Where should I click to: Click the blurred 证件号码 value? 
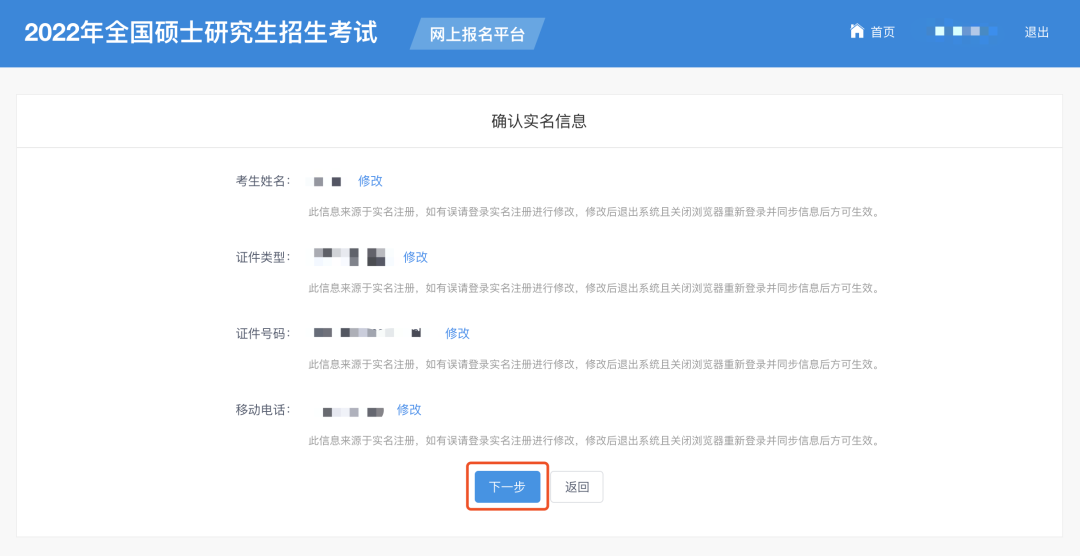coord(367,333)
